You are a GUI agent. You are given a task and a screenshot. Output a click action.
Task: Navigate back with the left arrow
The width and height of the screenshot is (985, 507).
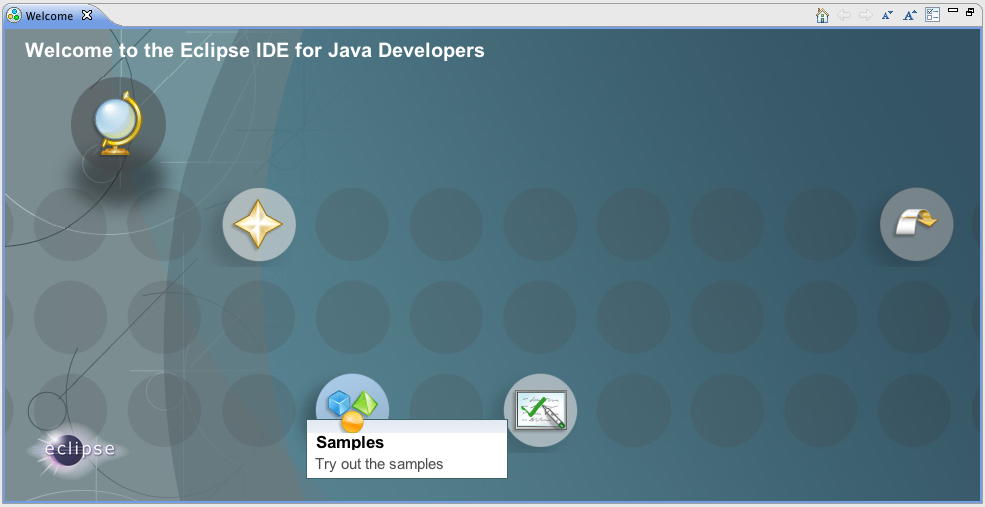(844, 15)
